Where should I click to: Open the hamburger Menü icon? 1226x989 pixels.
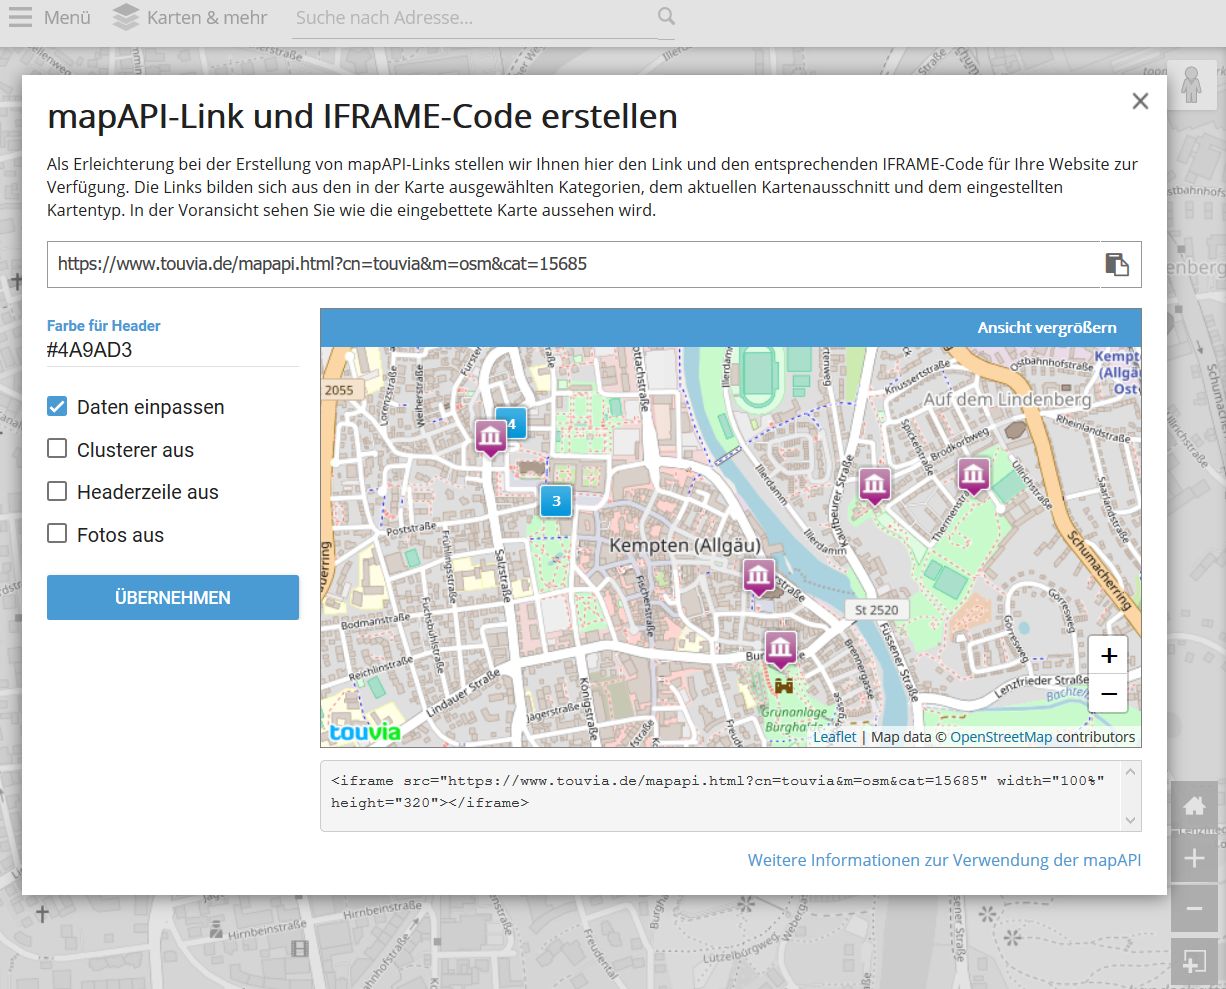coord(20,18)
